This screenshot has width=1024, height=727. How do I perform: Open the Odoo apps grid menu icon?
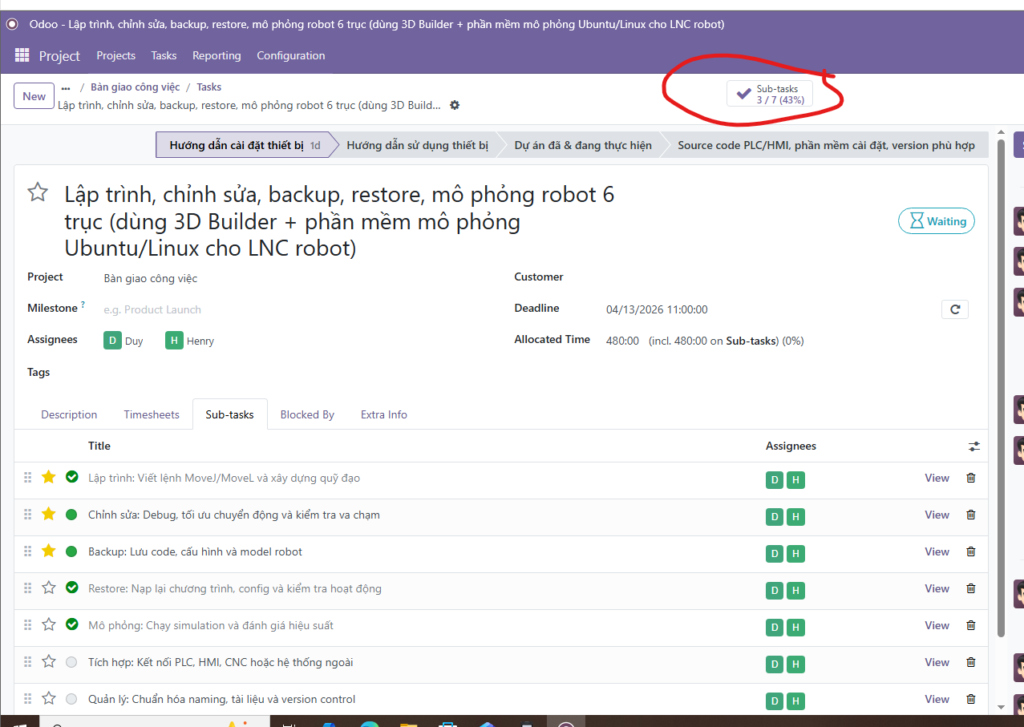22,56
